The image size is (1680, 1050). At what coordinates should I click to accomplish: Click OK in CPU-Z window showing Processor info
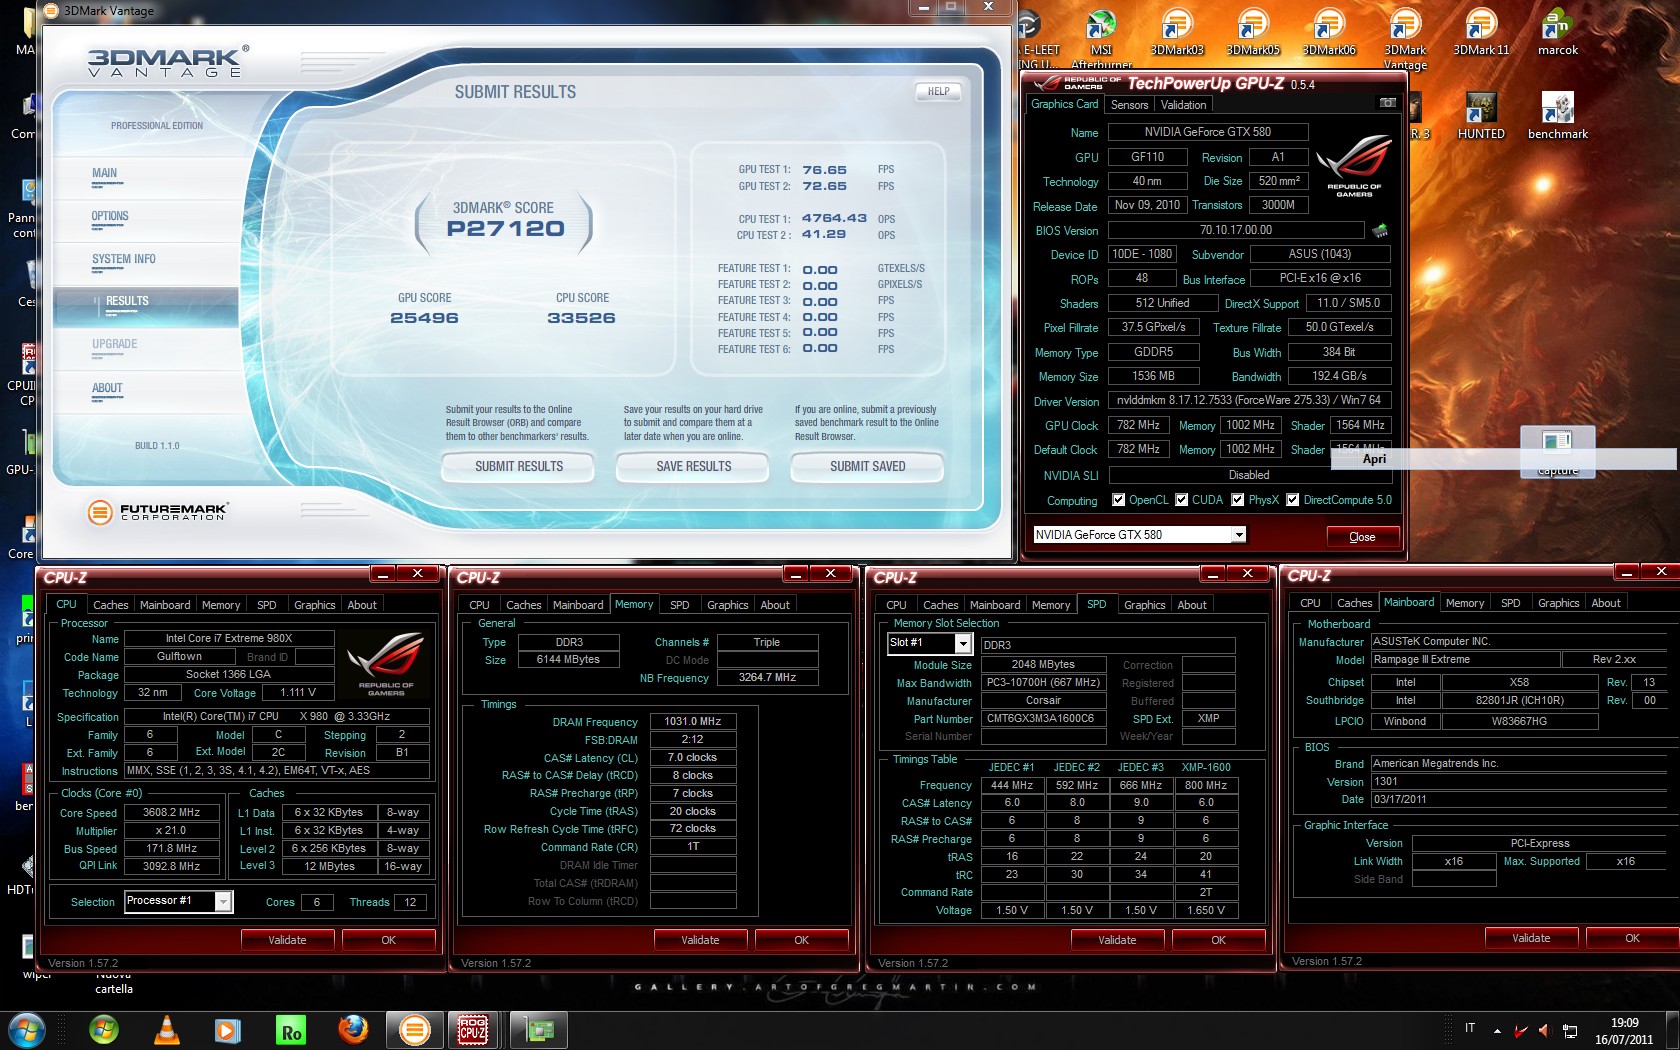(388, 940)
